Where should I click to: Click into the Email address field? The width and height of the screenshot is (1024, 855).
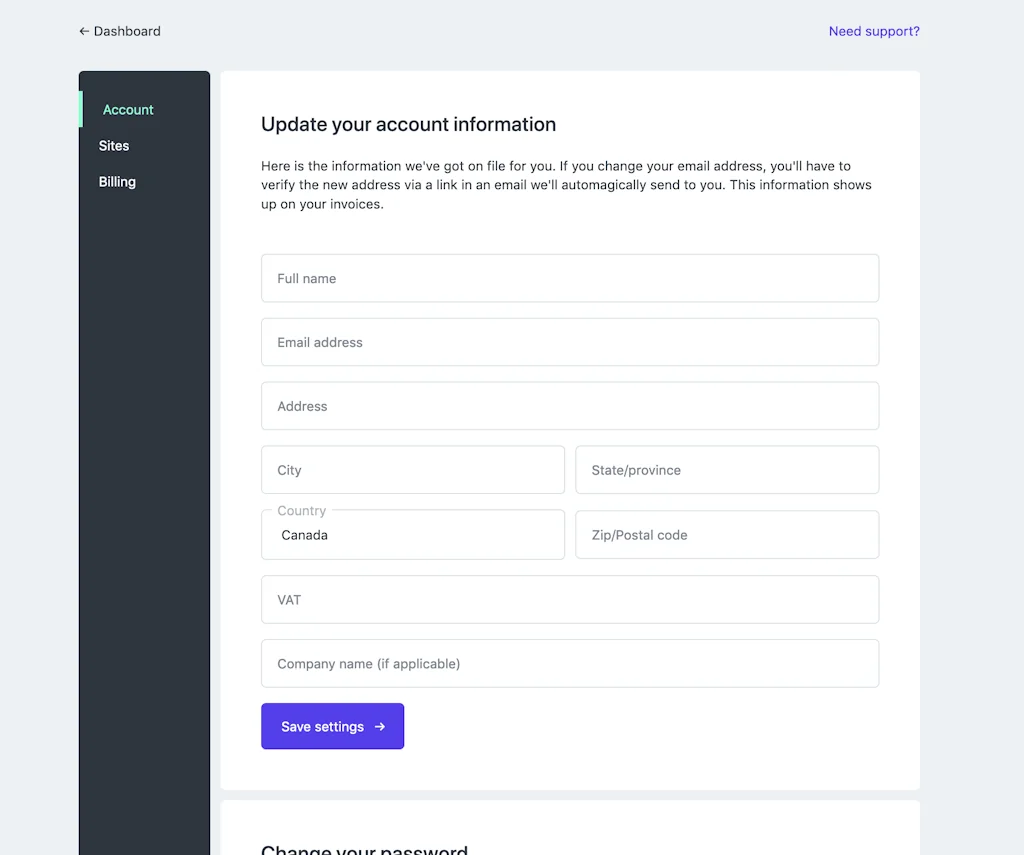coord(570,342)
